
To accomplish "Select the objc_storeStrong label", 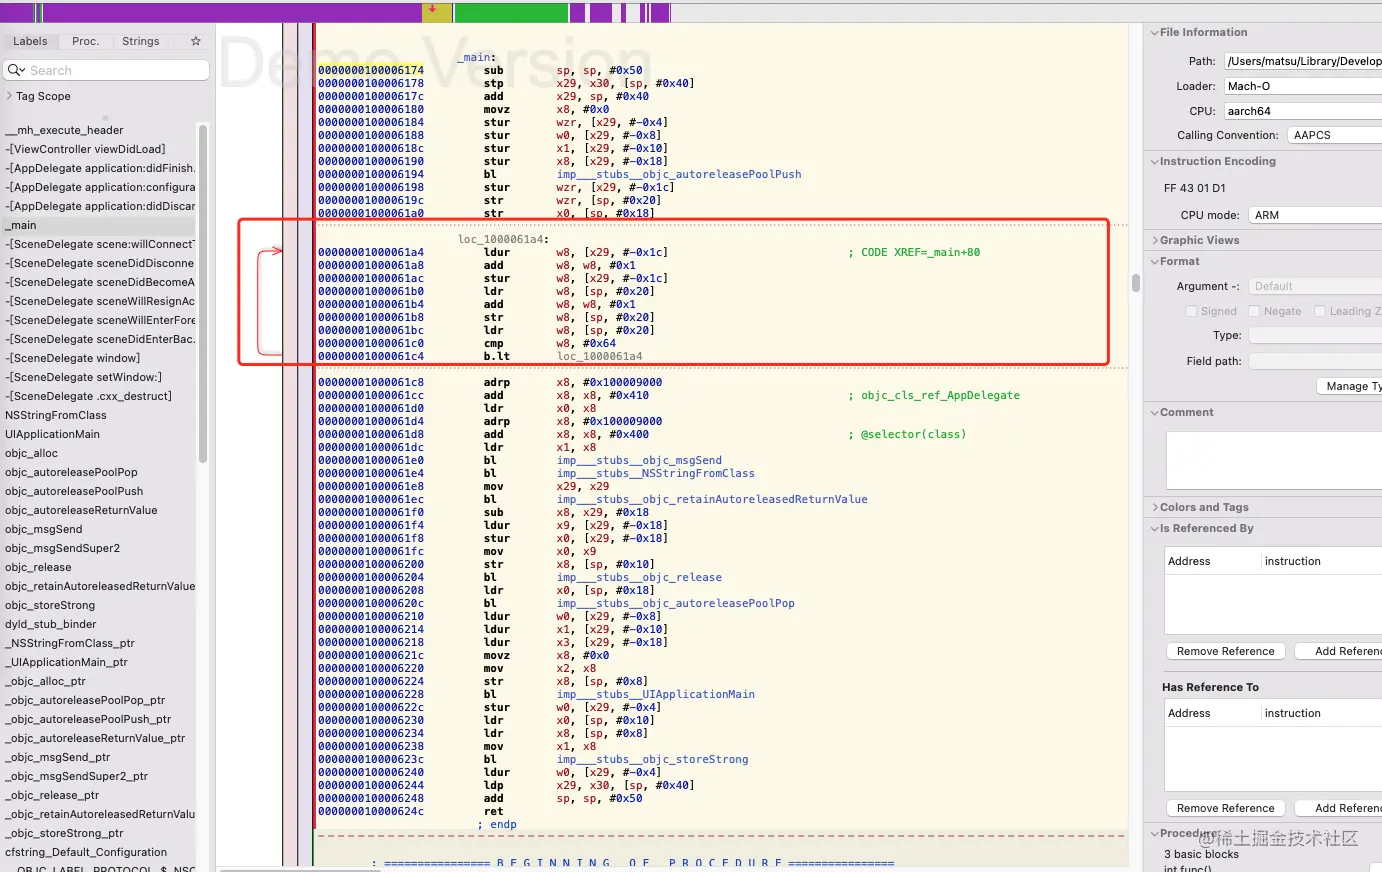I will pos(50,605).
